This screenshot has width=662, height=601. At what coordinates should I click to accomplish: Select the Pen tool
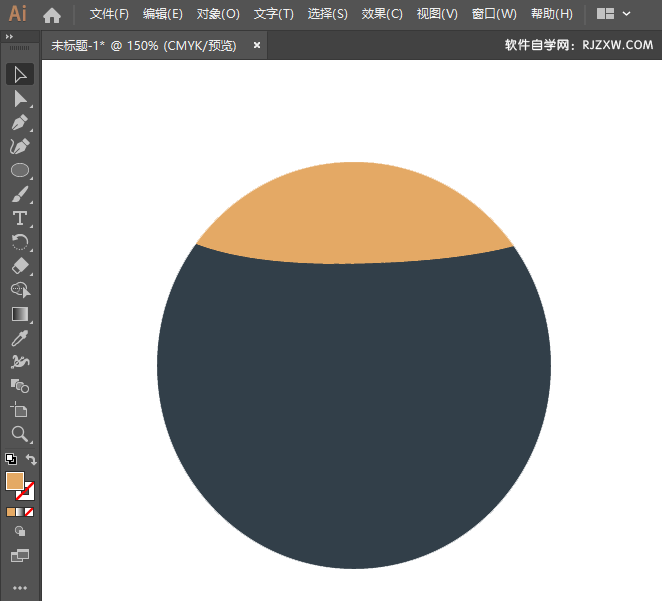click(x=19, y=122)
